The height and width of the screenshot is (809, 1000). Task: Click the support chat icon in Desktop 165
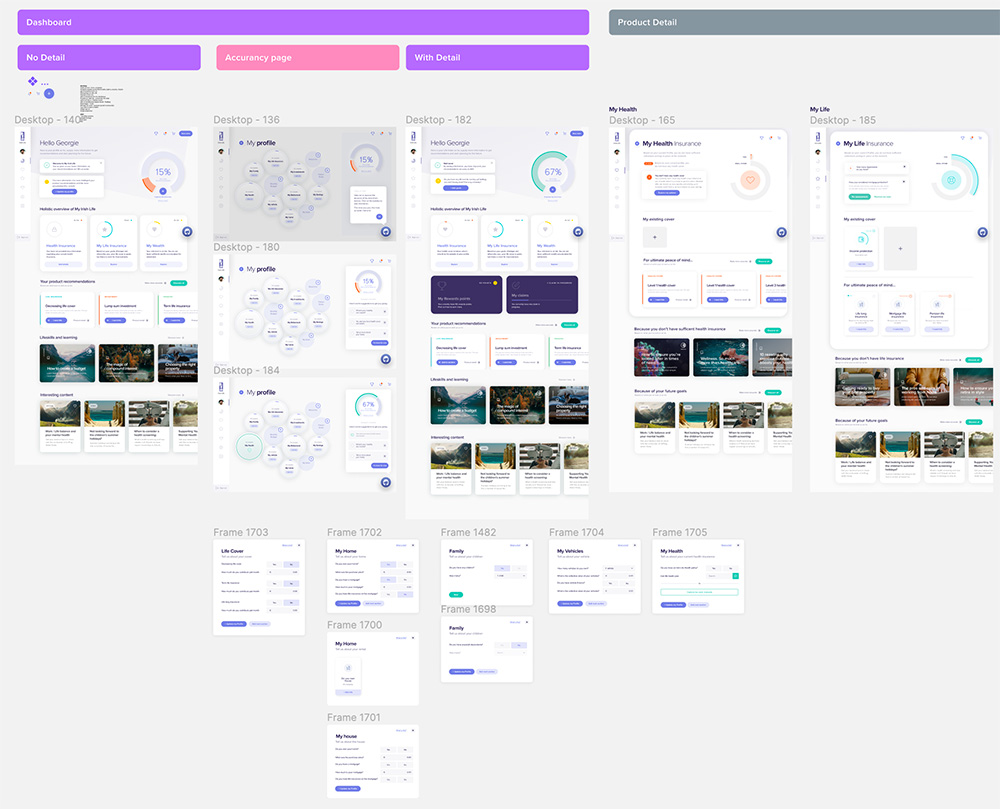(x=782, y=231)
